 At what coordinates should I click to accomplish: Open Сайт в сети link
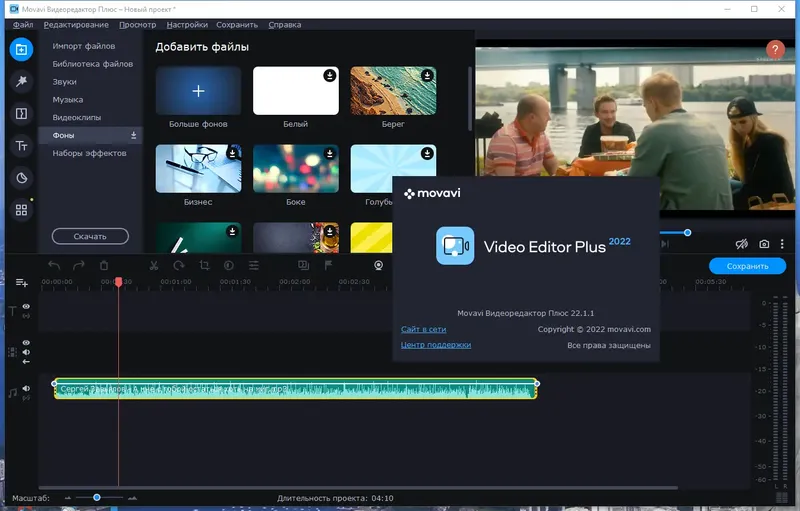423,329
